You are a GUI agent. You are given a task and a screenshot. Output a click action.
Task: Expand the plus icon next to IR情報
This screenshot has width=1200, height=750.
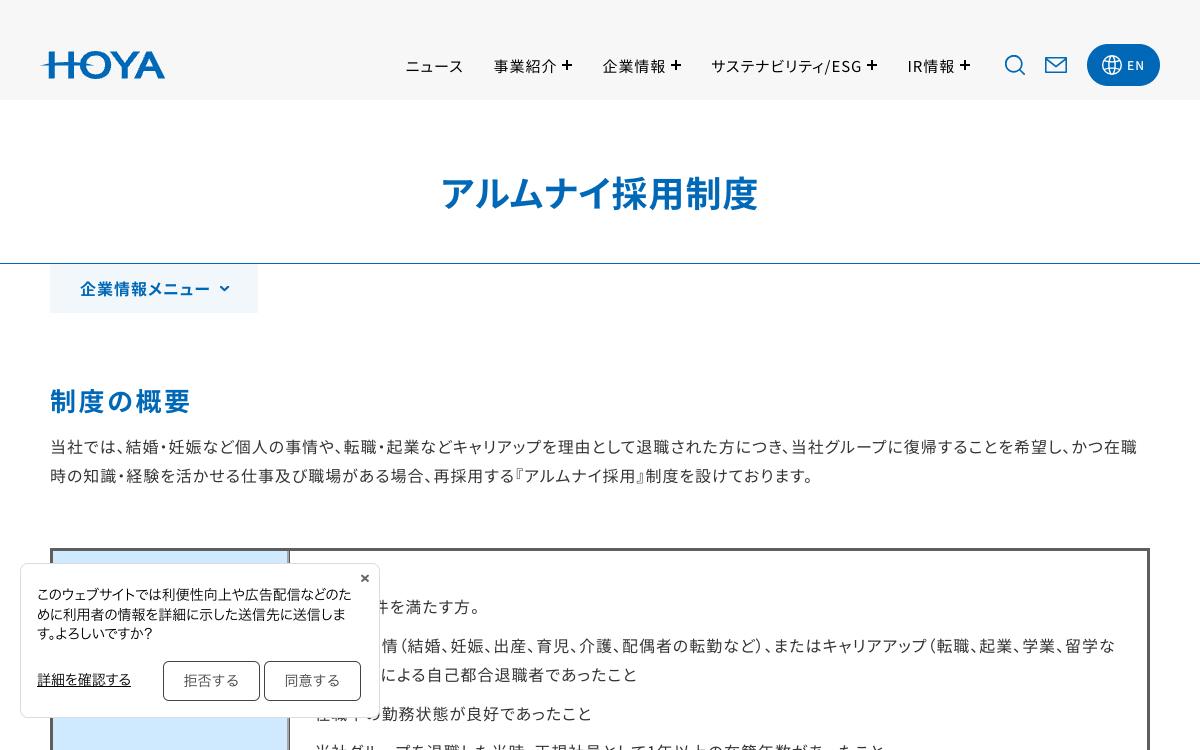pyautogui.click(x=965, y=65)
